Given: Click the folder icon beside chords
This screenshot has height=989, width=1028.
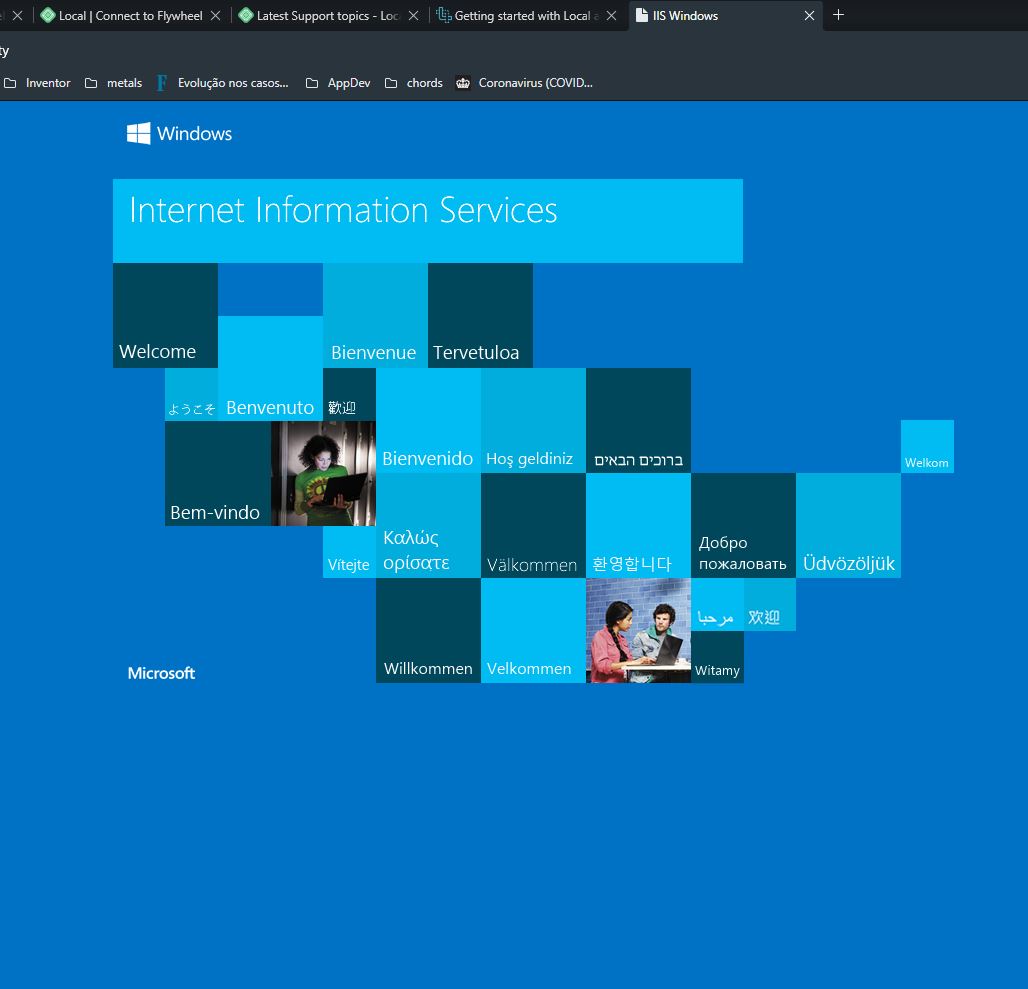Looking at the screenshot, I should [391, 83].
